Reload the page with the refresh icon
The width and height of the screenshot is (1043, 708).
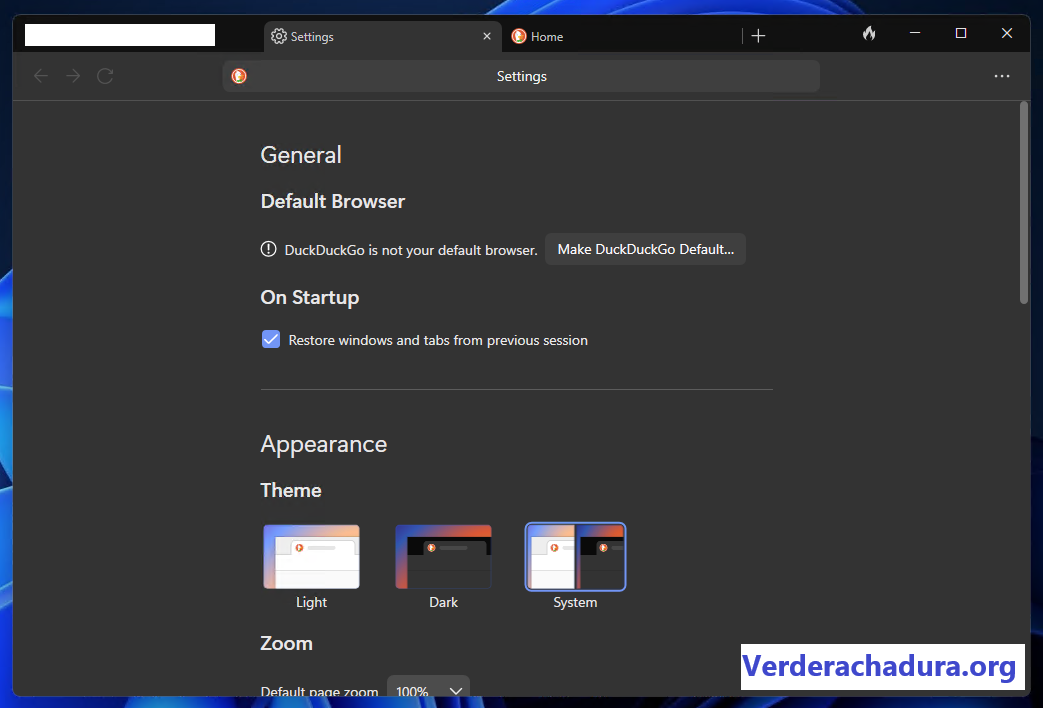105,76
